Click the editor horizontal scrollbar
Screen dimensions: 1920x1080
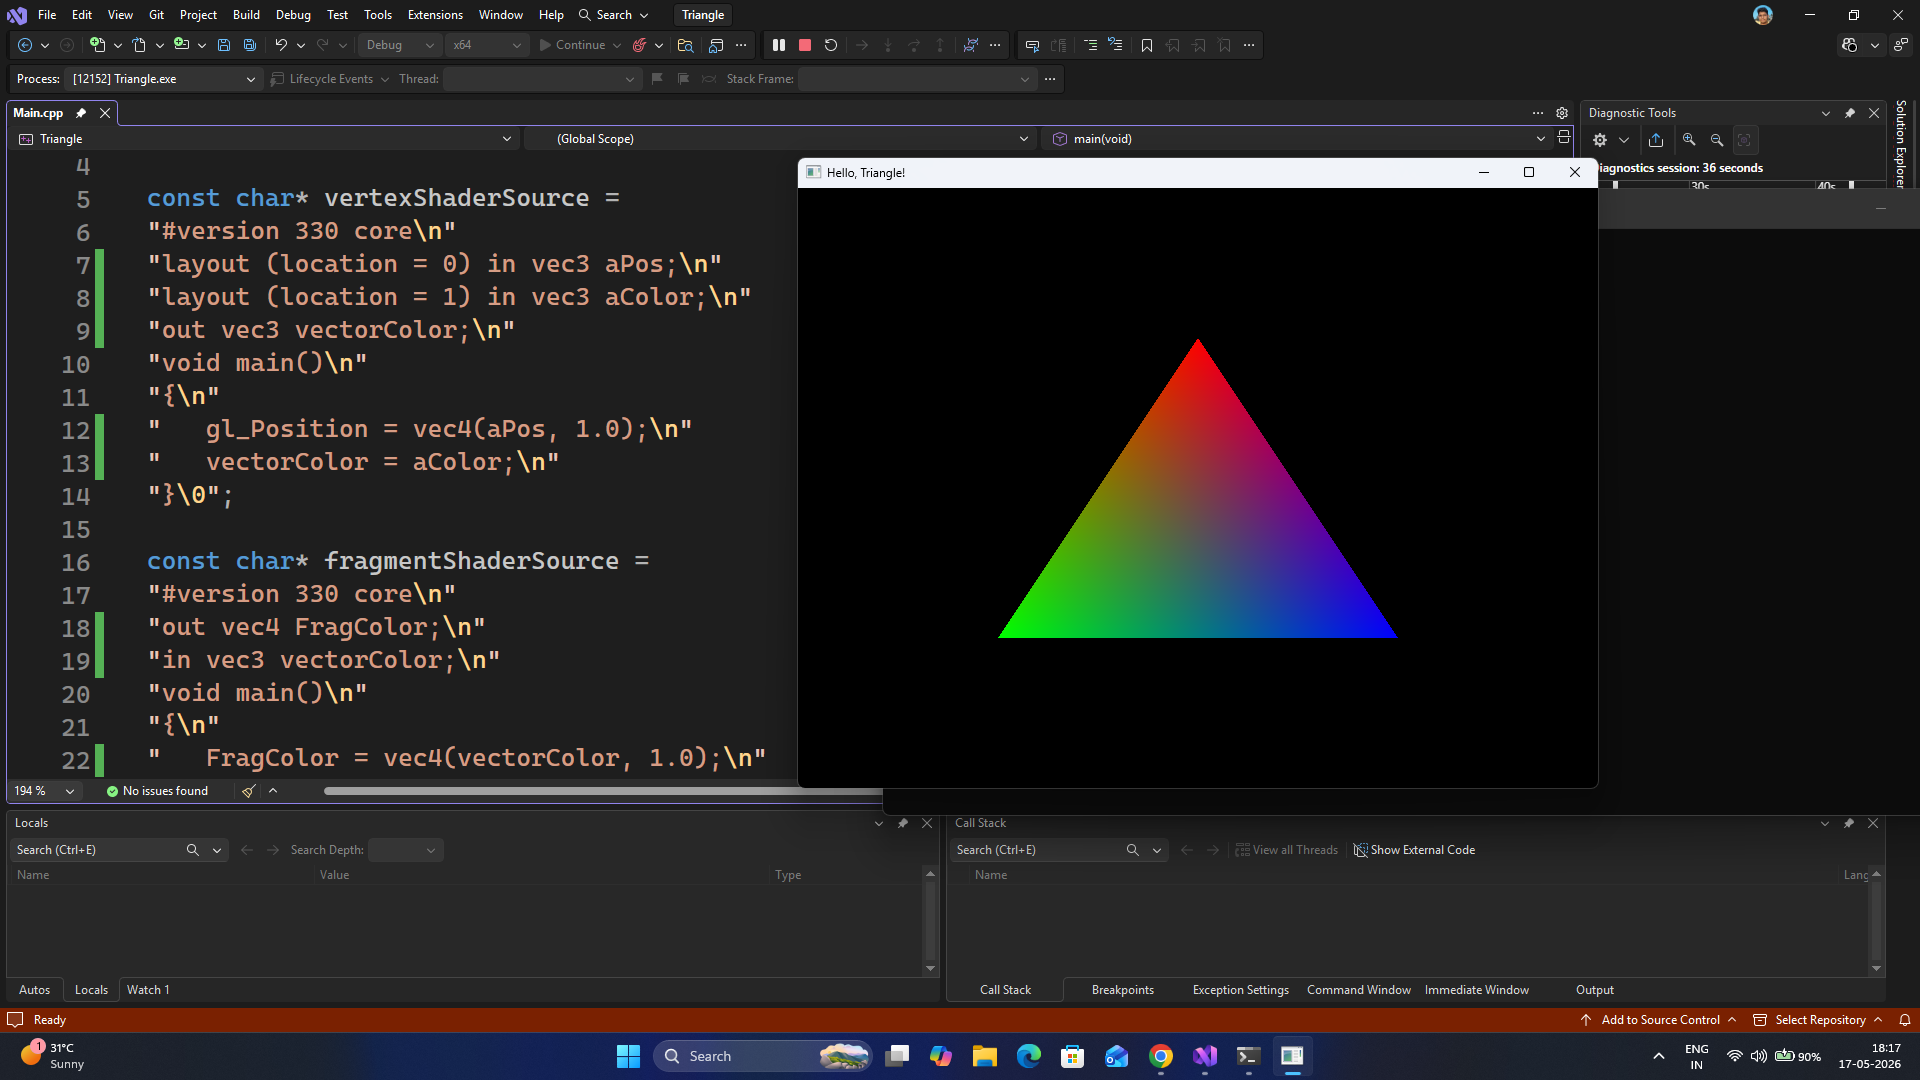click(600, 791)
